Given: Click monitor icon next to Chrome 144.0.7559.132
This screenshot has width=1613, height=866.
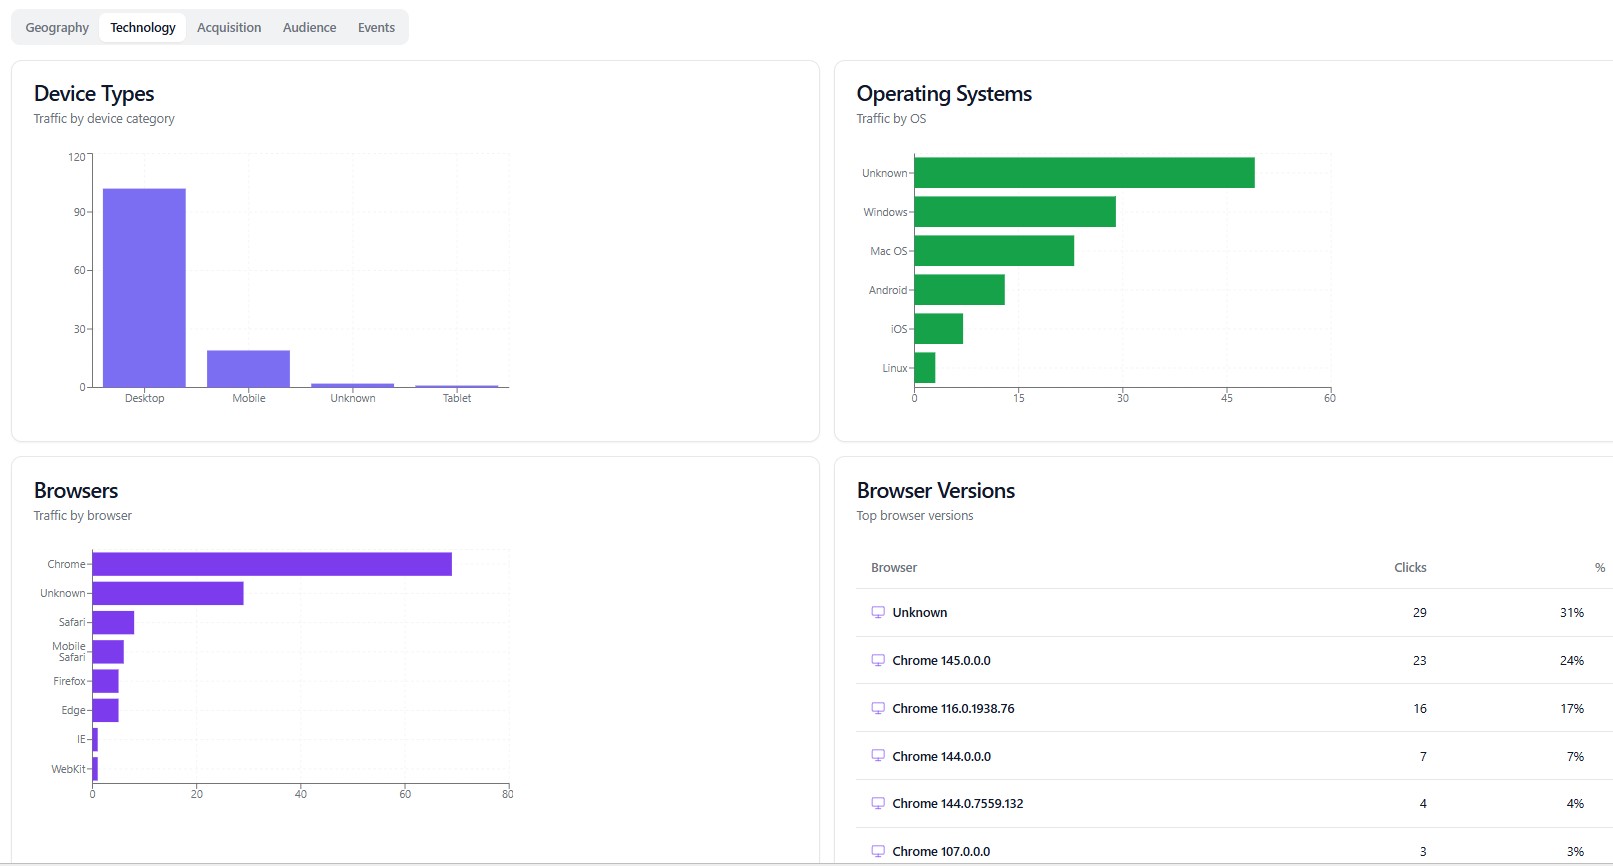Looking at the screenshot, I should pos(878,803).
